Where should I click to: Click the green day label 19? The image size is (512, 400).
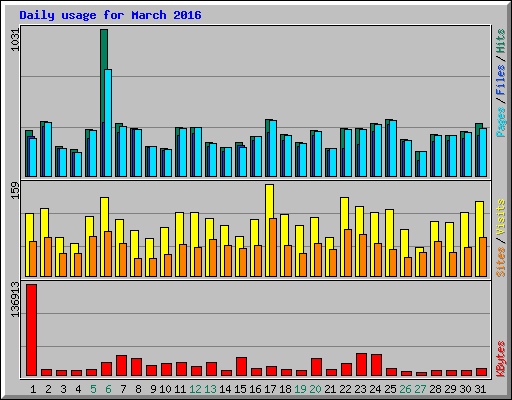click(x=300, y=389)
